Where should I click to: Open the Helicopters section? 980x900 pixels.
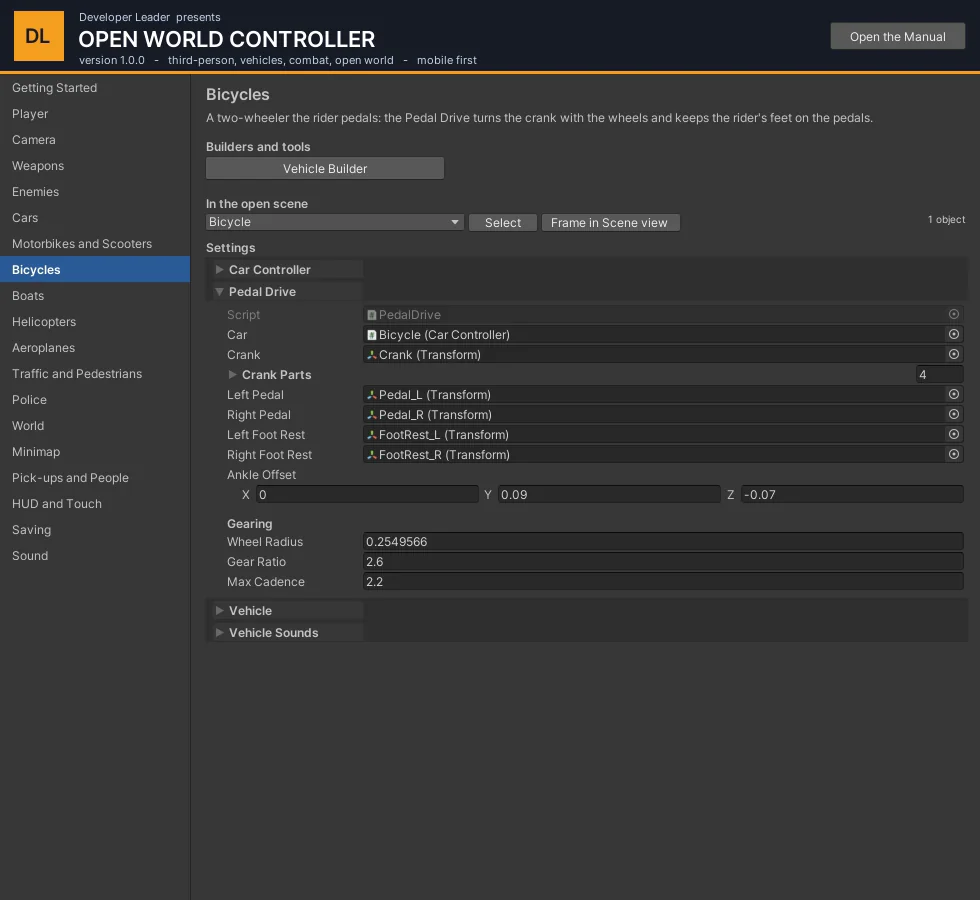[95, 322]
